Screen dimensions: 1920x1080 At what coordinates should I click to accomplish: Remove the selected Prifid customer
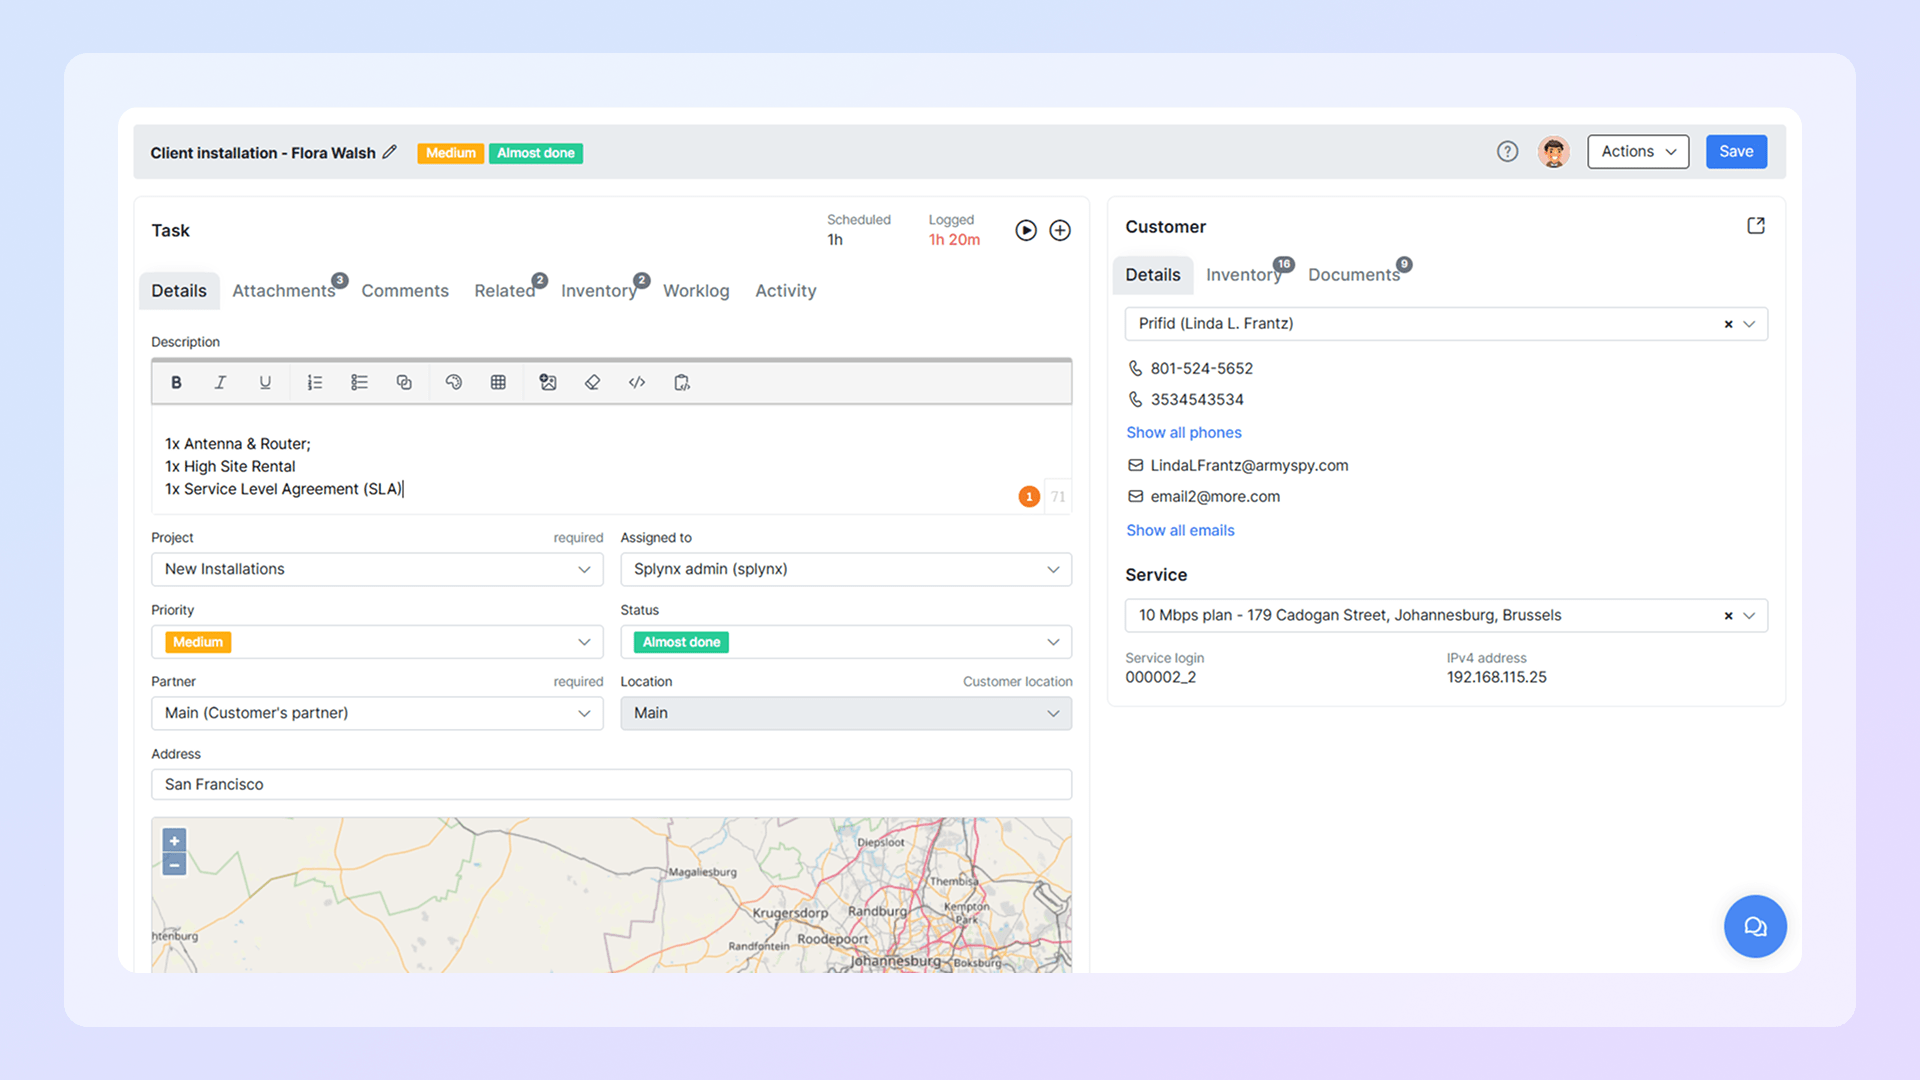point(1728,323)
